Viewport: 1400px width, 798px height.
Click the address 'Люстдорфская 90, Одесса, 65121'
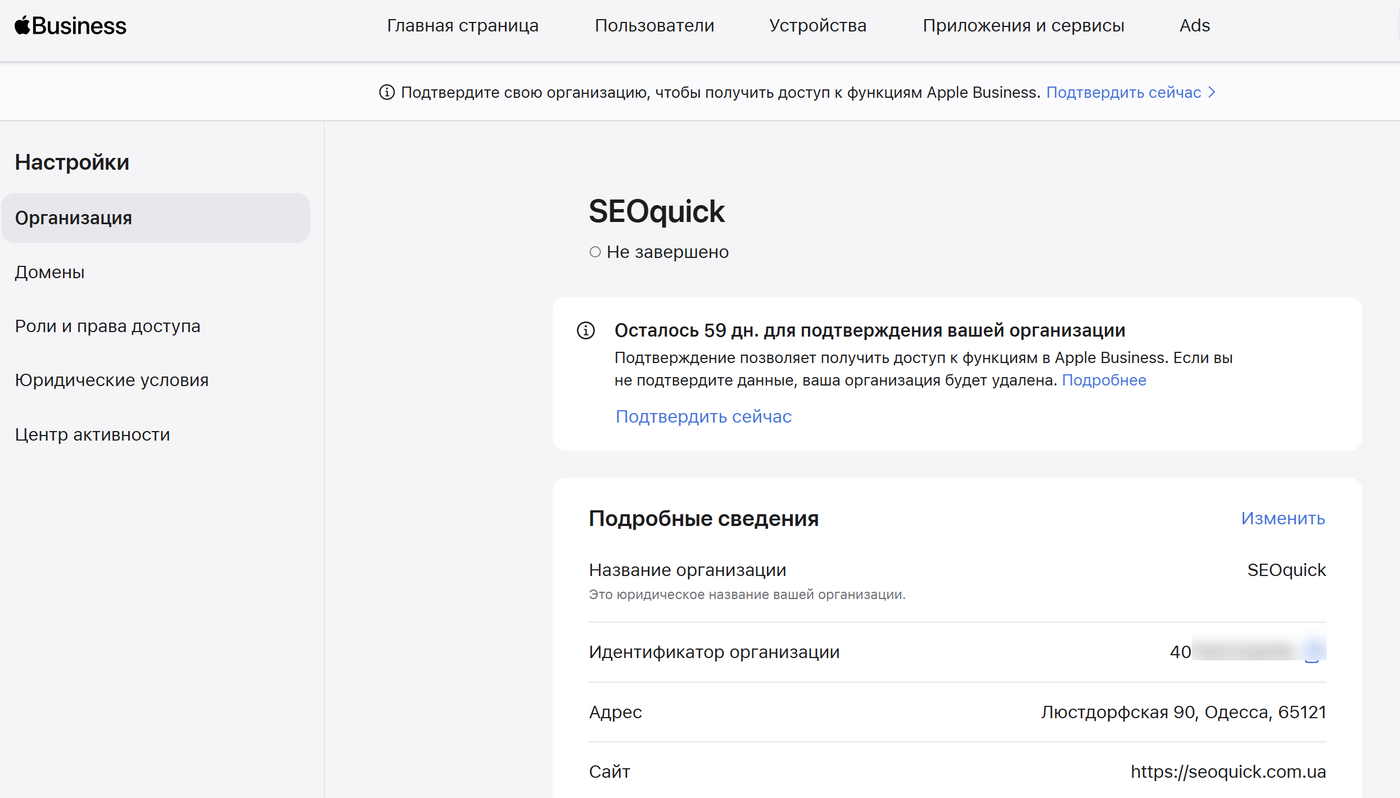point(1184,712)
